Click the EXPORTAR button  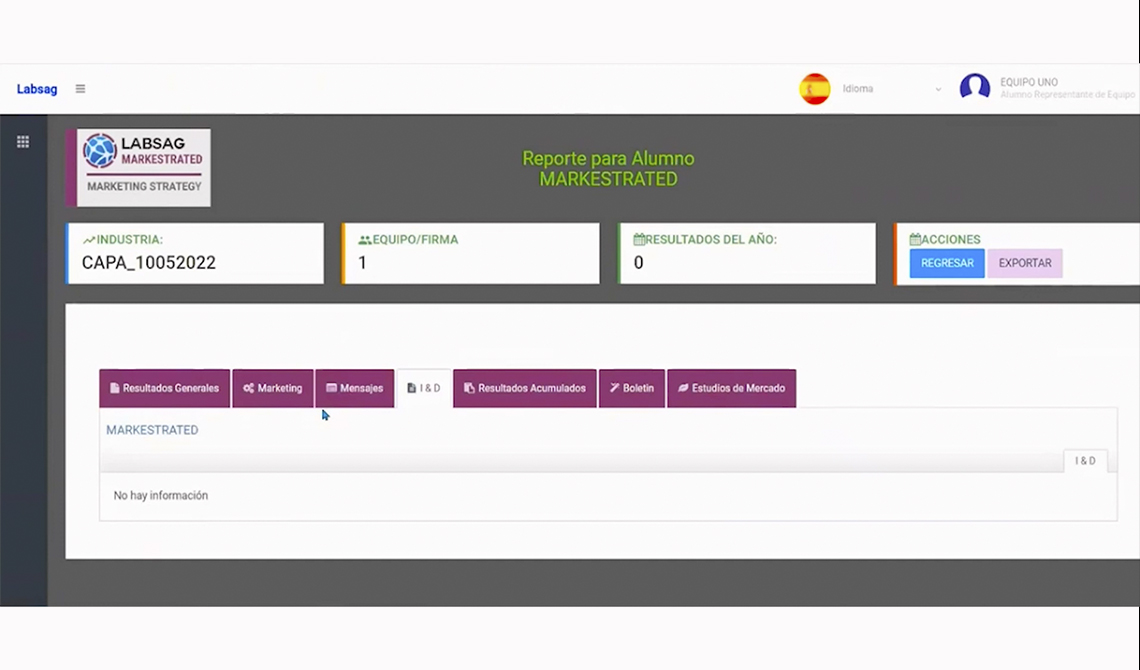point(1024,263)
